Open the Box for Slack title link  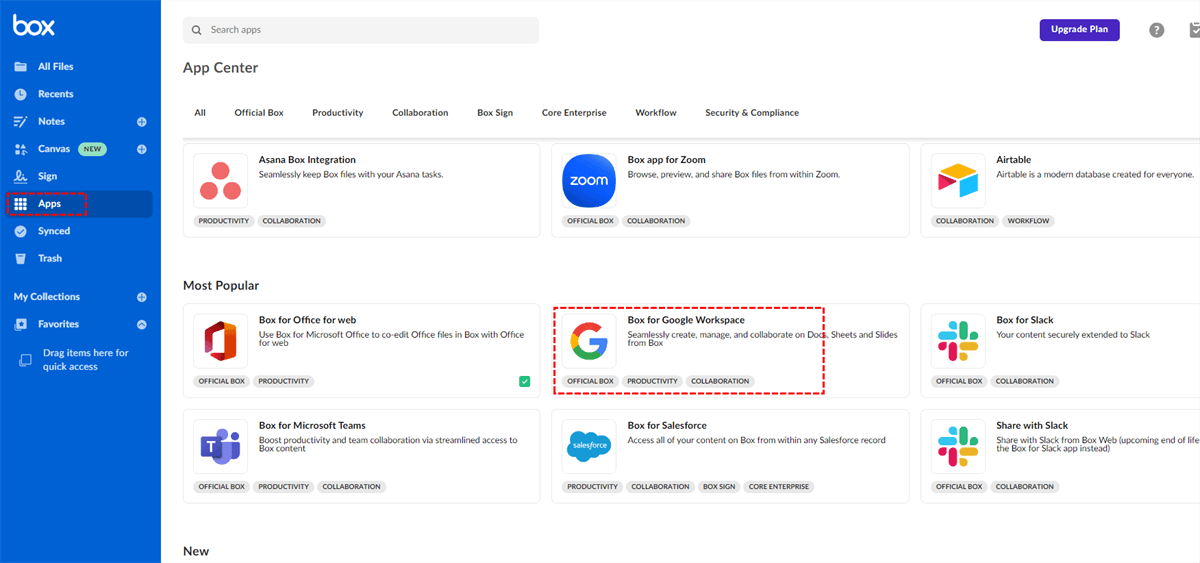(x=1024, y=320)
